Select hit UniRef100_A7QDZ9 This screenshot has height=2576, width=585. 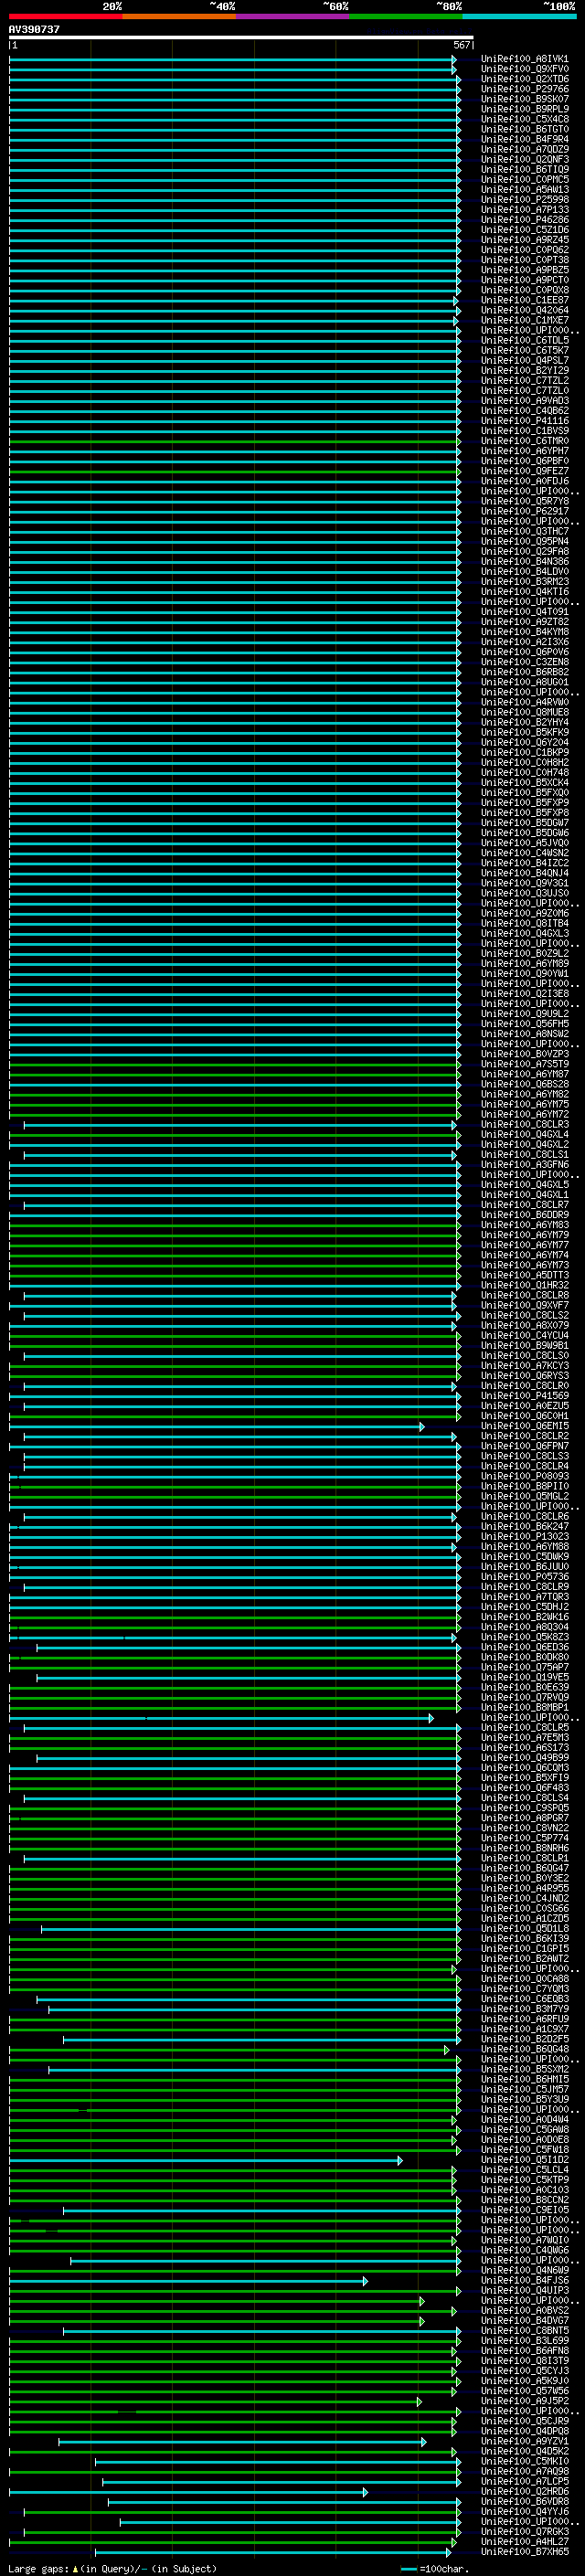[524, 149]
